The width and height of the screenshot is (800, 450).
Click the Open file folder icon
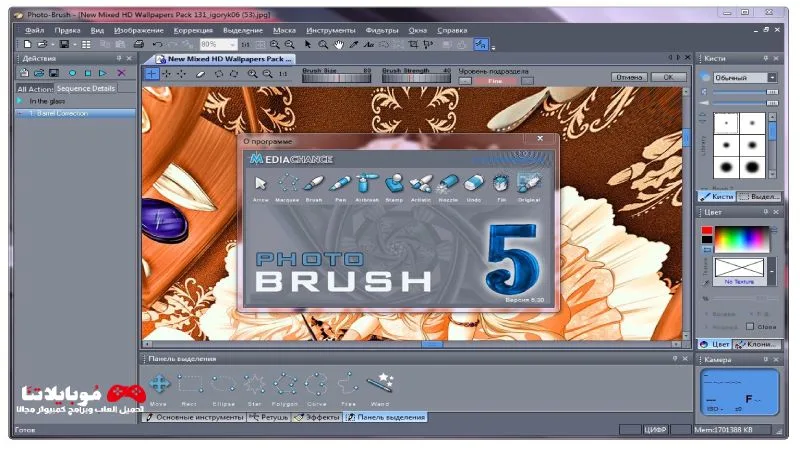click(42, 44)
